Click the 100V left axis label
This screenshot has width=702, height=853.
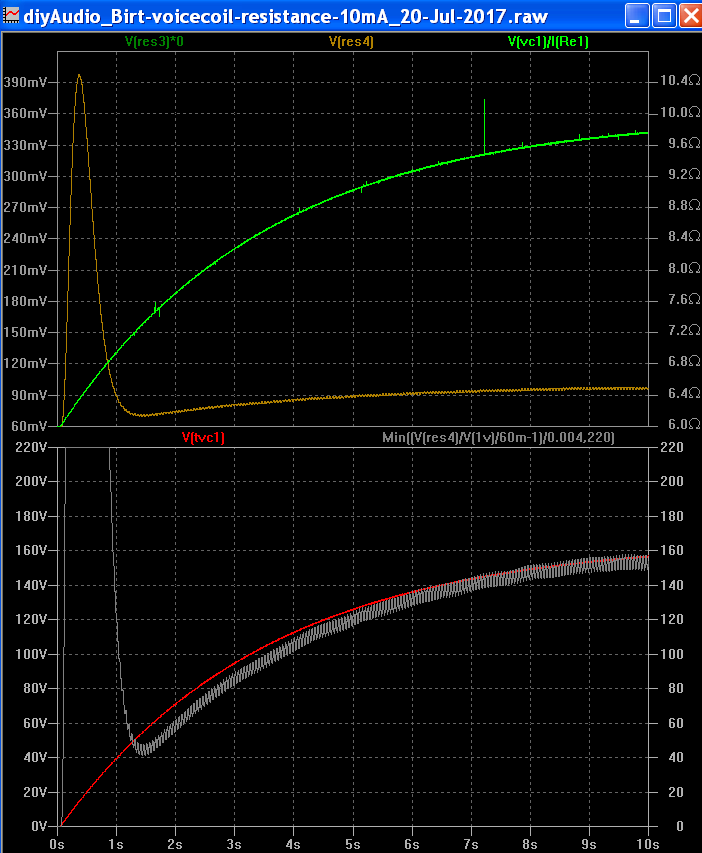(31, 654)
